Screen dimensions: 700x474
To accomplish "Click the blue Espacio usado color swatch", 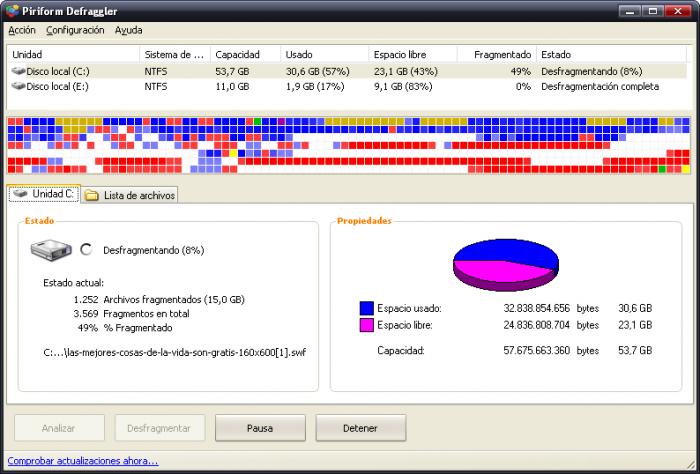I will click(367, 308).
